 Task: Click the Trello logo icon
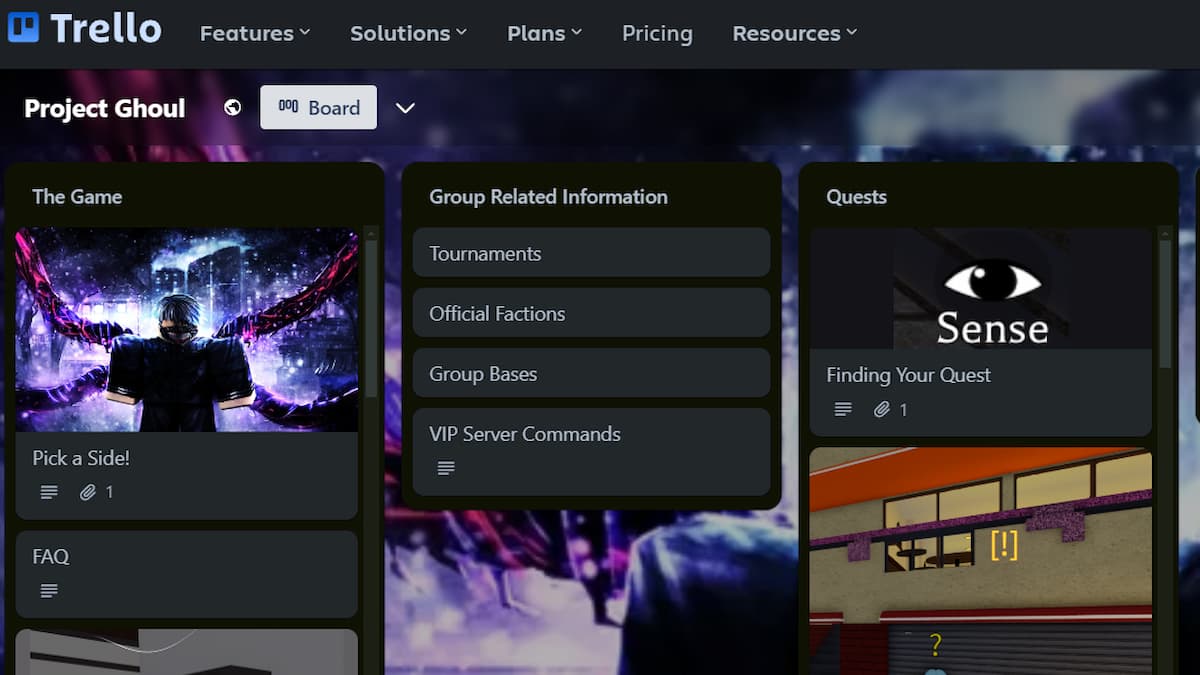[x=23, y=28]
